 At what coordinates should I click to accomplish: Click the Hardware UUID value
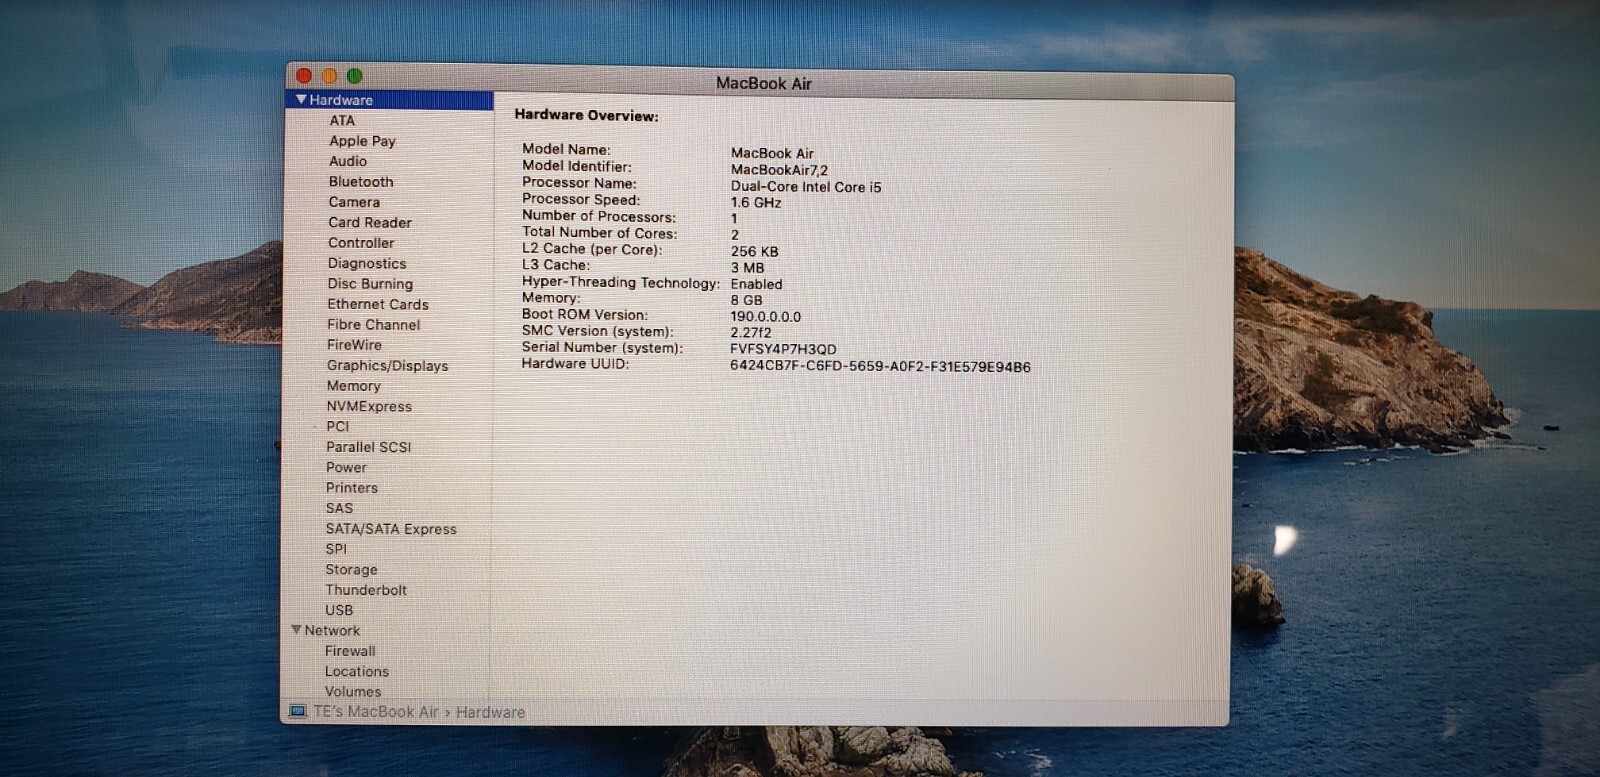tap(880, 367)
